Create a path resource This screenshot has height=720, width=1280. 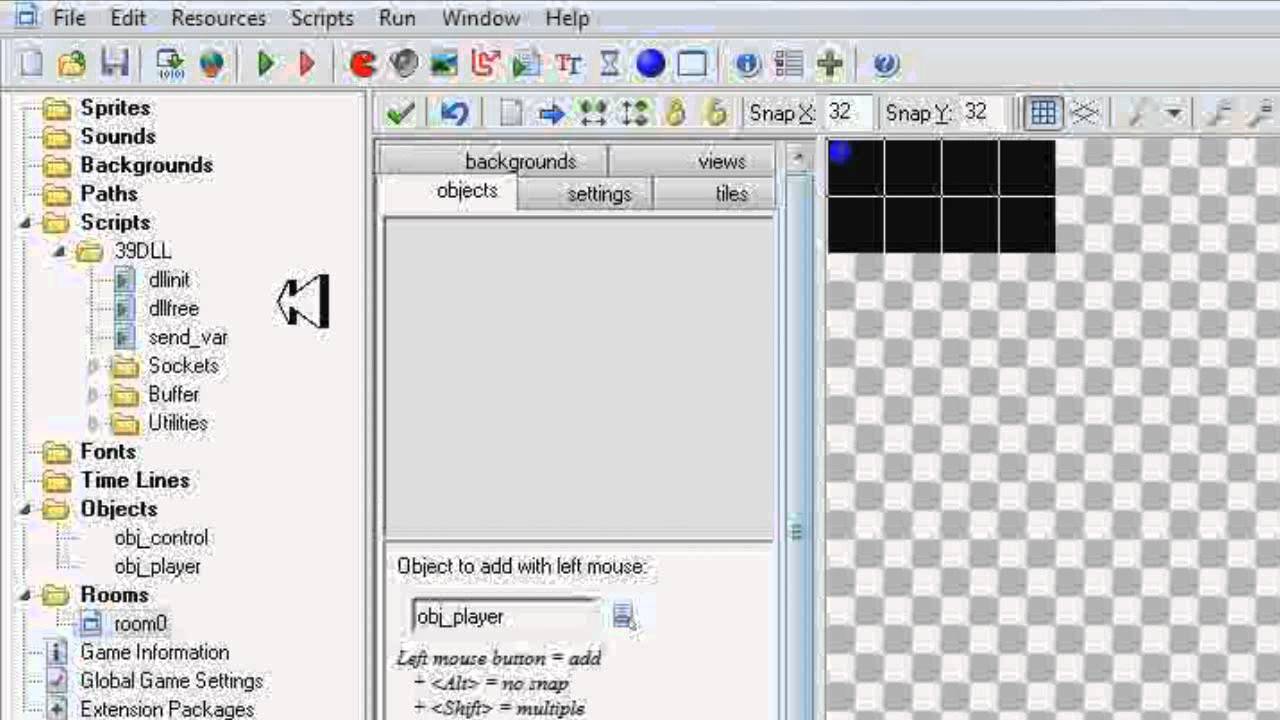tap(485, 64)
